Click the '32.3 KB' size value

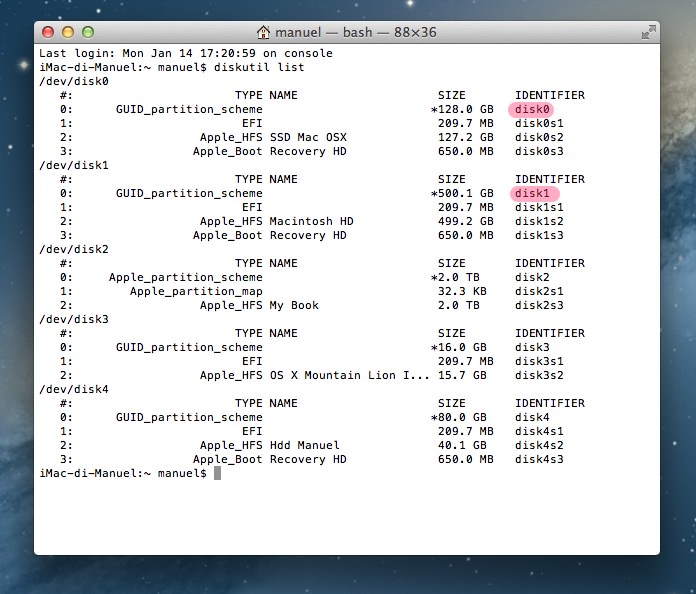coord(462,291)
